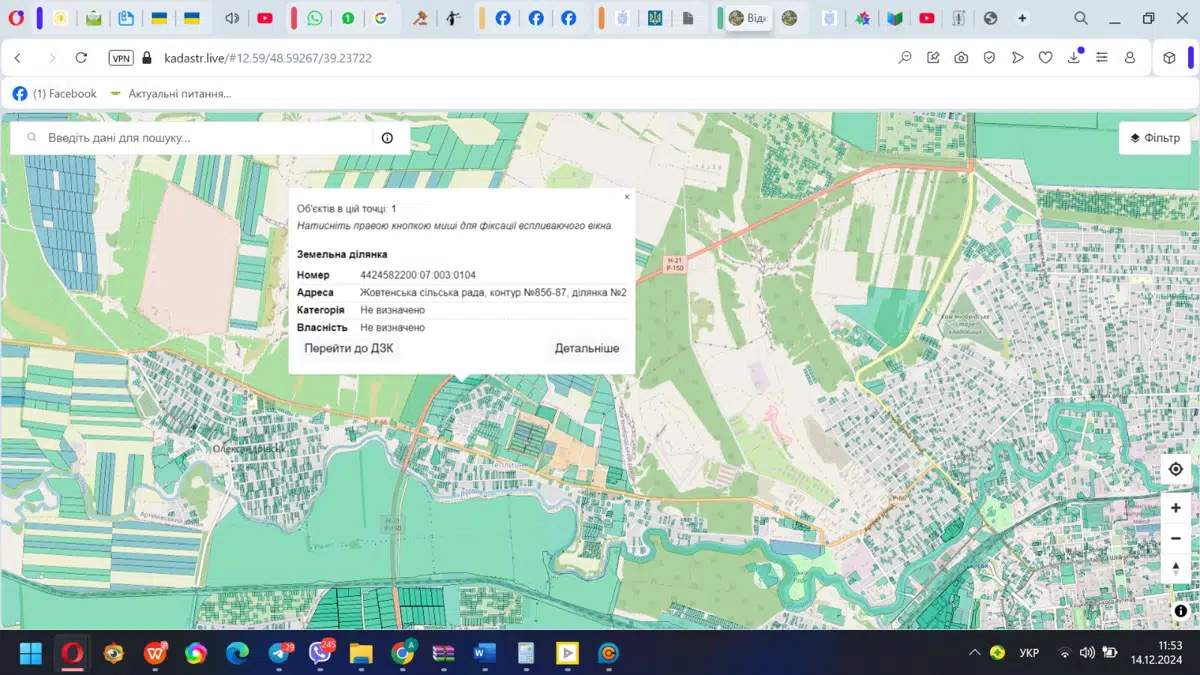Viewport: 1200px width, 675px height.
Task: Open map attribution info icon at bottom right
Action: click(x=1181, y=610)
